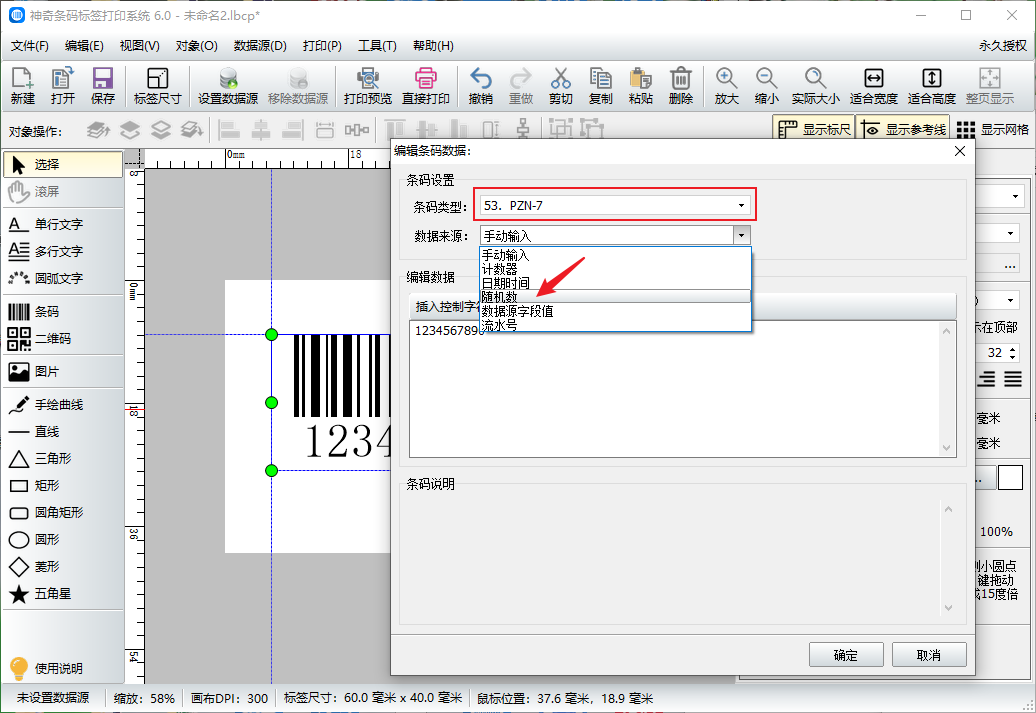
Task: Open 标签尺寸 label size settings
Action: coord(157,86)
